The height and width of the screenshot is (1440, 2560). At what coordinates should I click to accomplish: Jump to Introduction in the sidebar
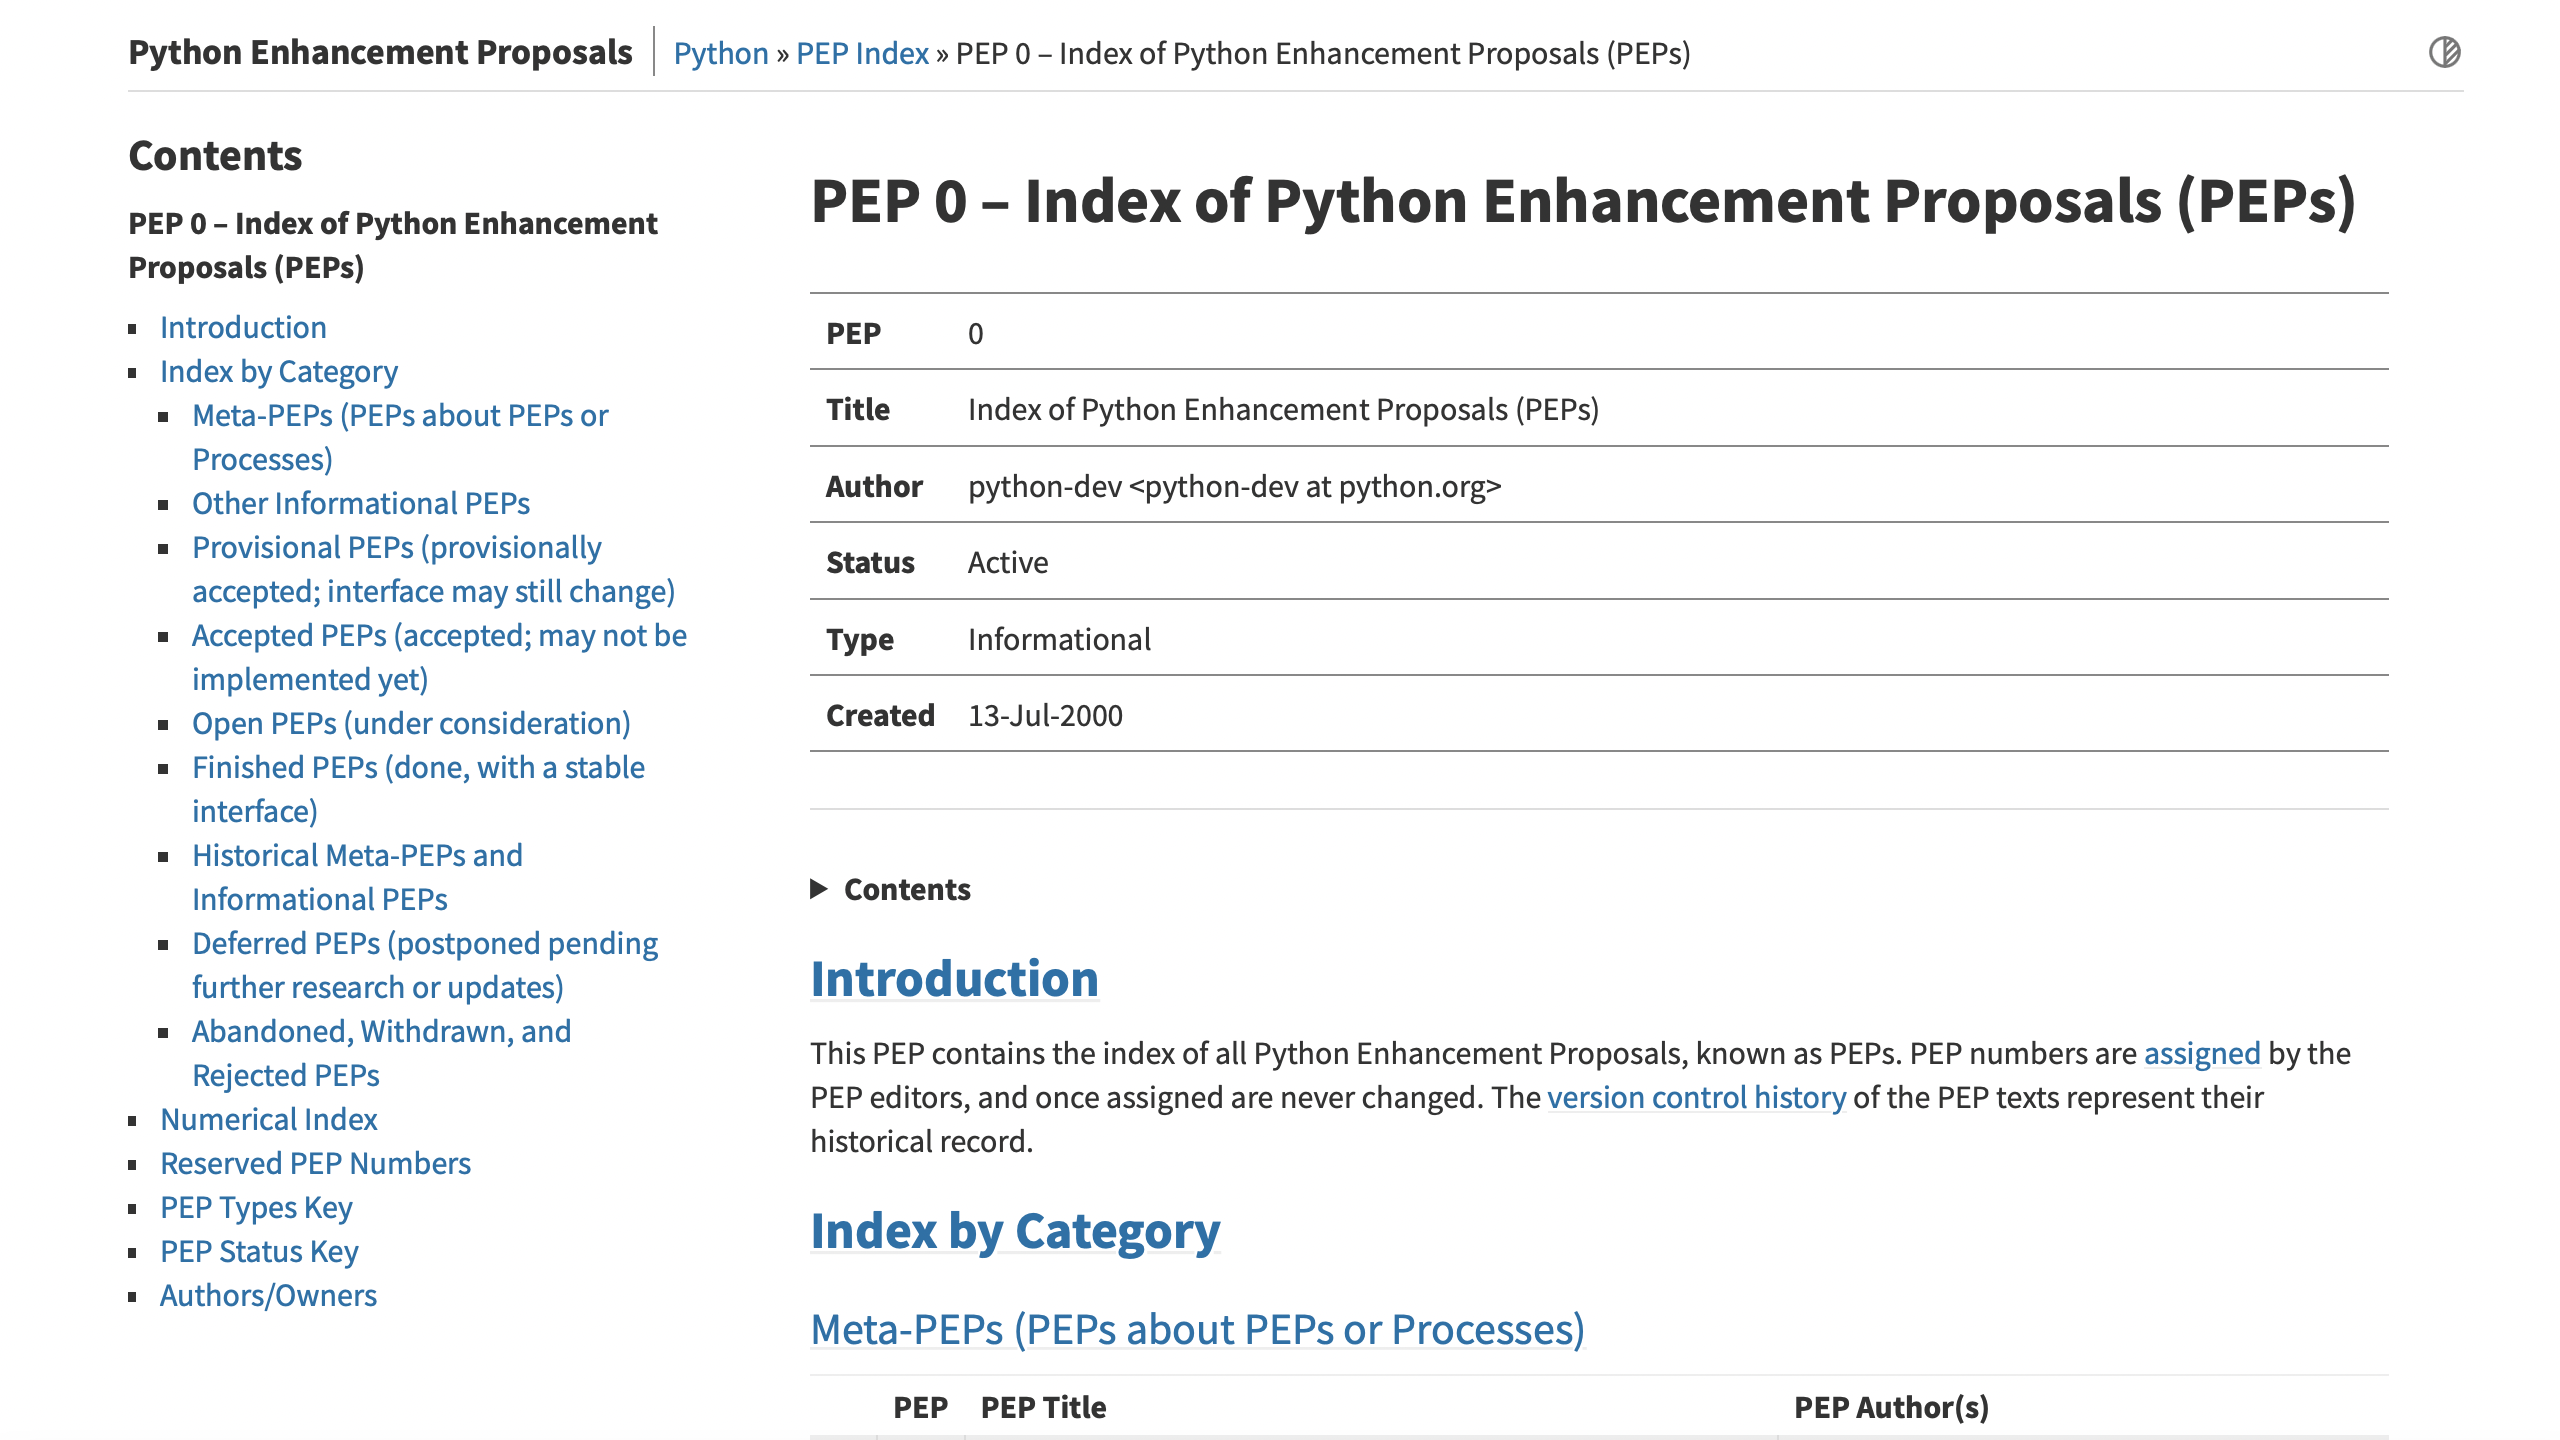[x=243, y=327]
